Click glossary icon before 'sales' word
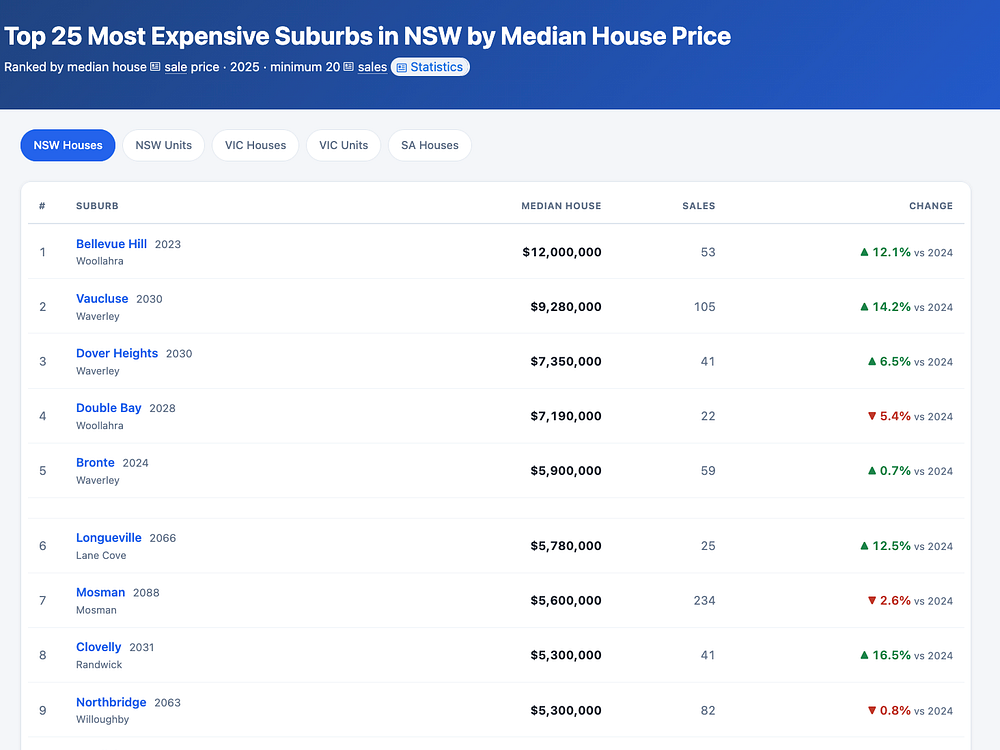The width and height of the screenshot is (1000, 750). (x=348, y=67)
